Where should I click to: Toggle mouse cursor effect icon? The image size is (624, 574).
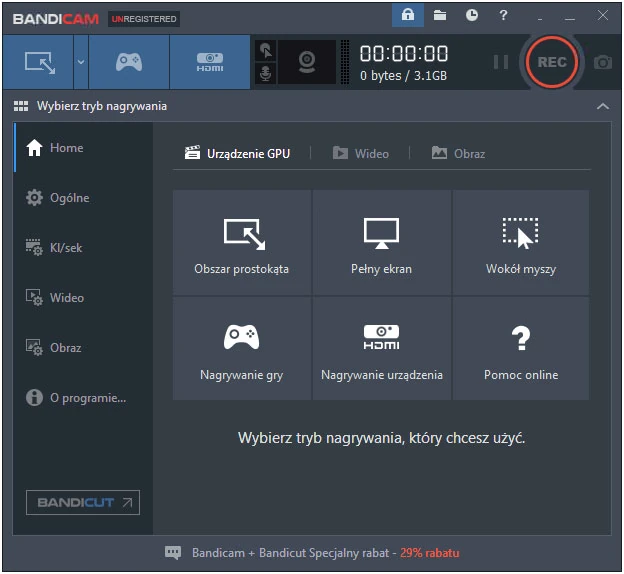[265, 51]
